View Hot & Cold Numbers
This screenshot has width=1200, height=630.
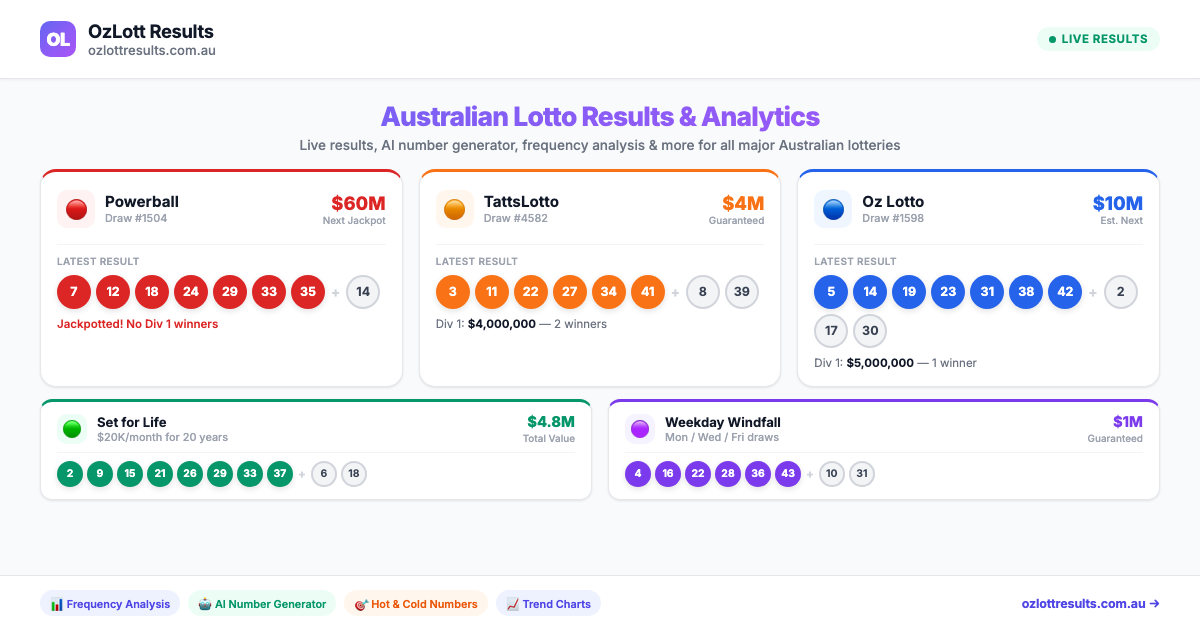click(415, 604)
